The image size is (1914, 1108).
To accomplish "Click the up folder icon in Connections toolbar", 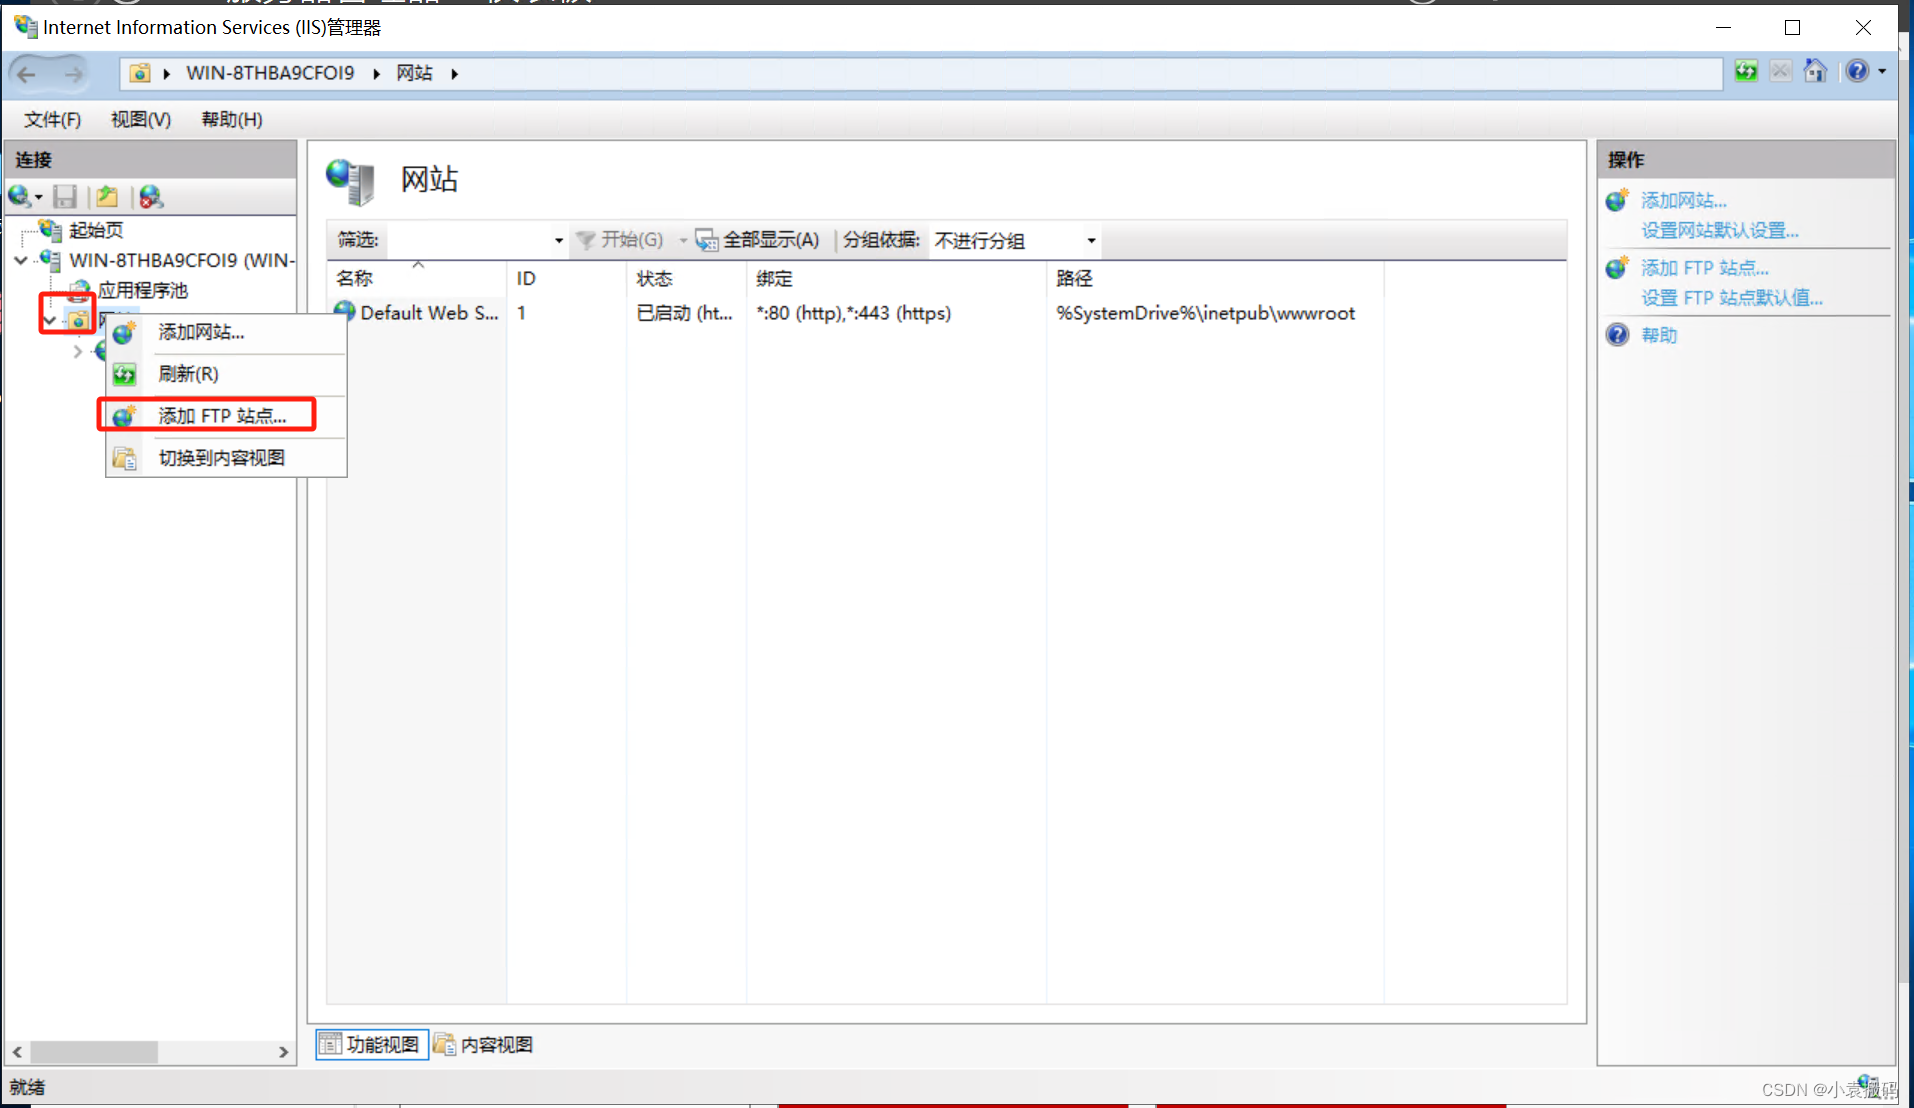I will pos(107,196).
